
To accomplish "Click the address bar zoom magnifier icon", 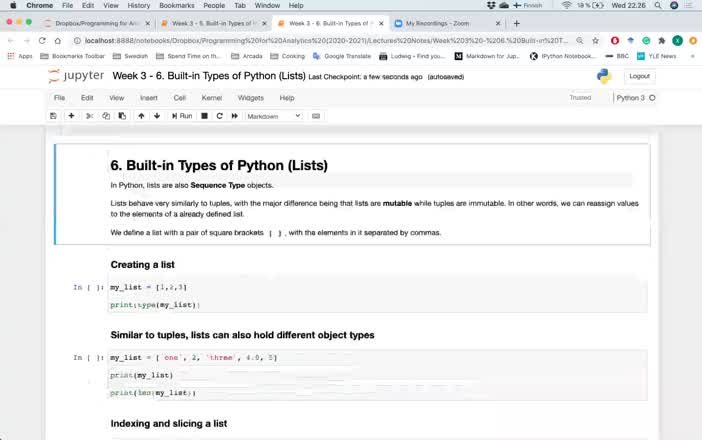I will (580, 41).
